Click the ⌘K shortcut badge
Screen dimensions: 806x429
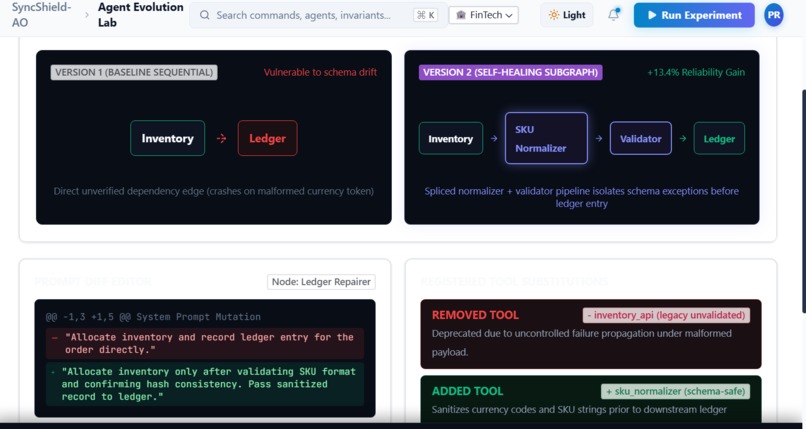(x=425, y=15)
